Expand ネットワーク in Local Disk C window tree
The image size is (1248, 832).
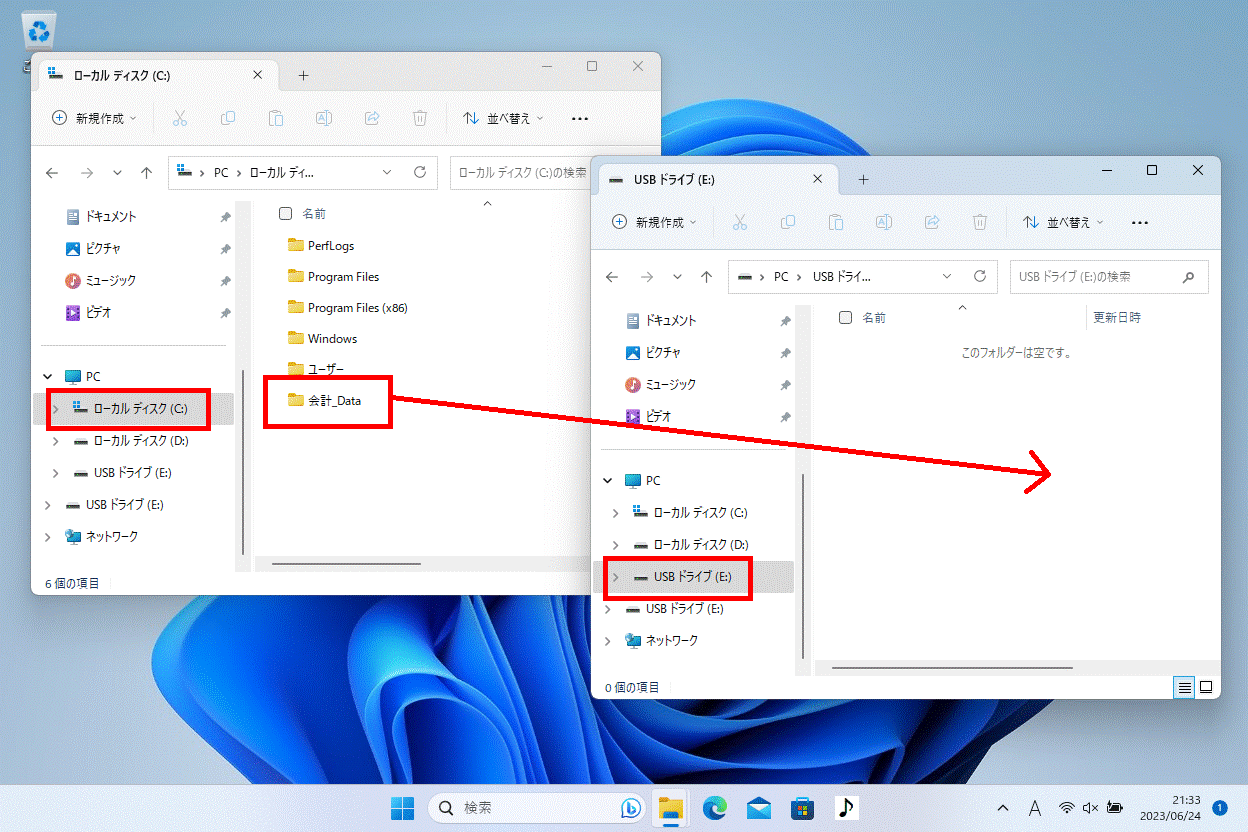coord(47,537)
